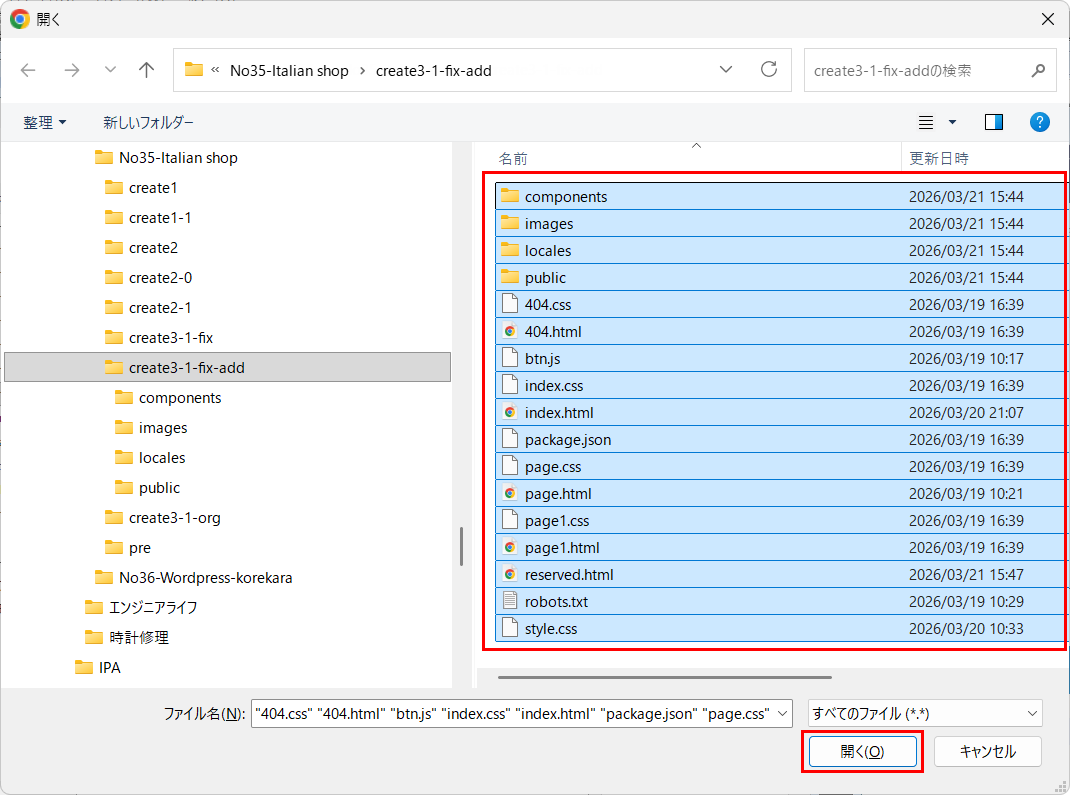Open the 整理 menu
1070x795 pixels.
[45, 122]
